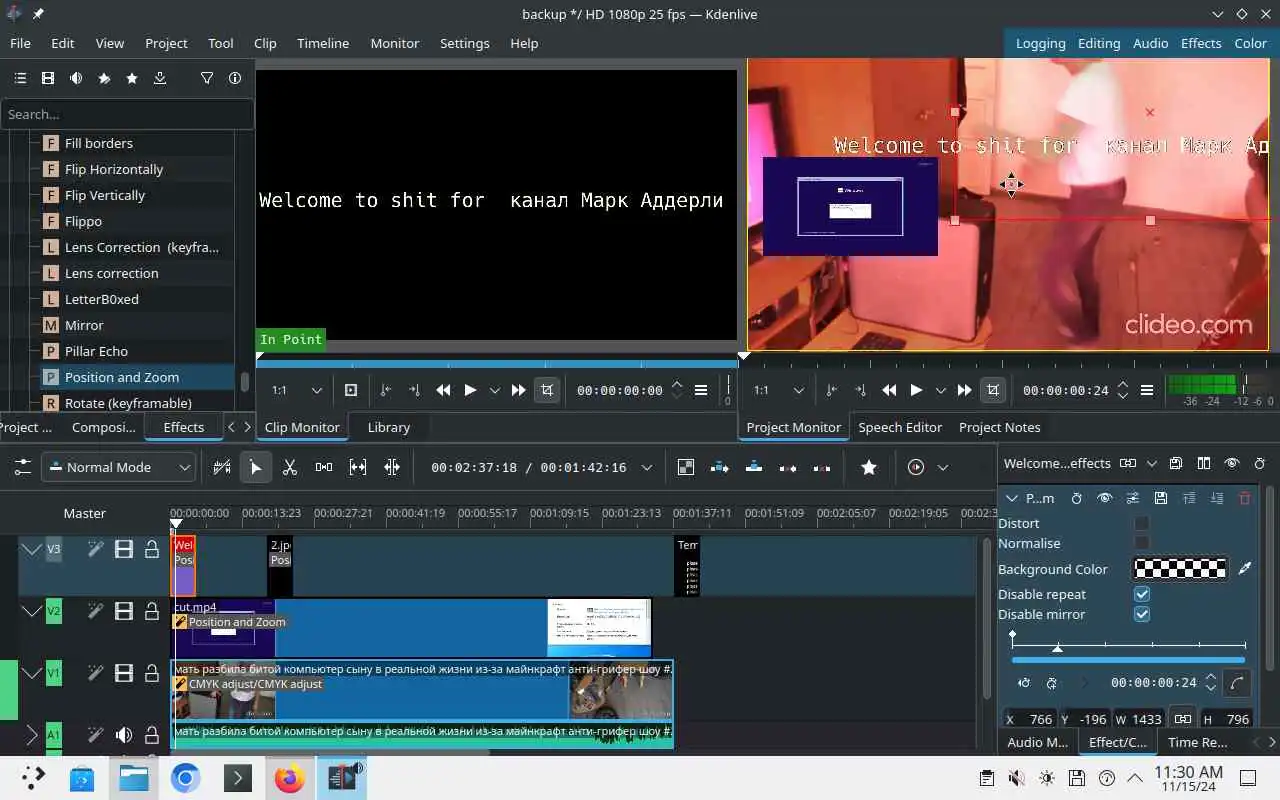The height and width of the screenshot is (800, 1280).
Task: Move the effect up in stack
Action: (1189, 498)
